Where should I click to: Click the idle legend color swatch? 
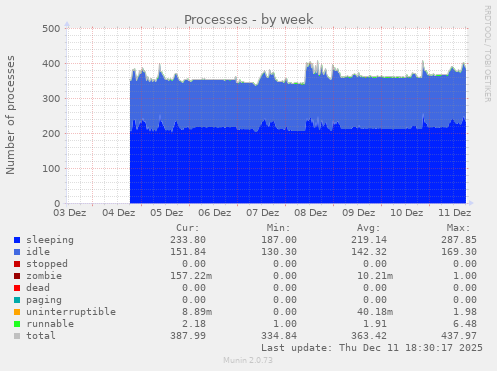point(17,252)
